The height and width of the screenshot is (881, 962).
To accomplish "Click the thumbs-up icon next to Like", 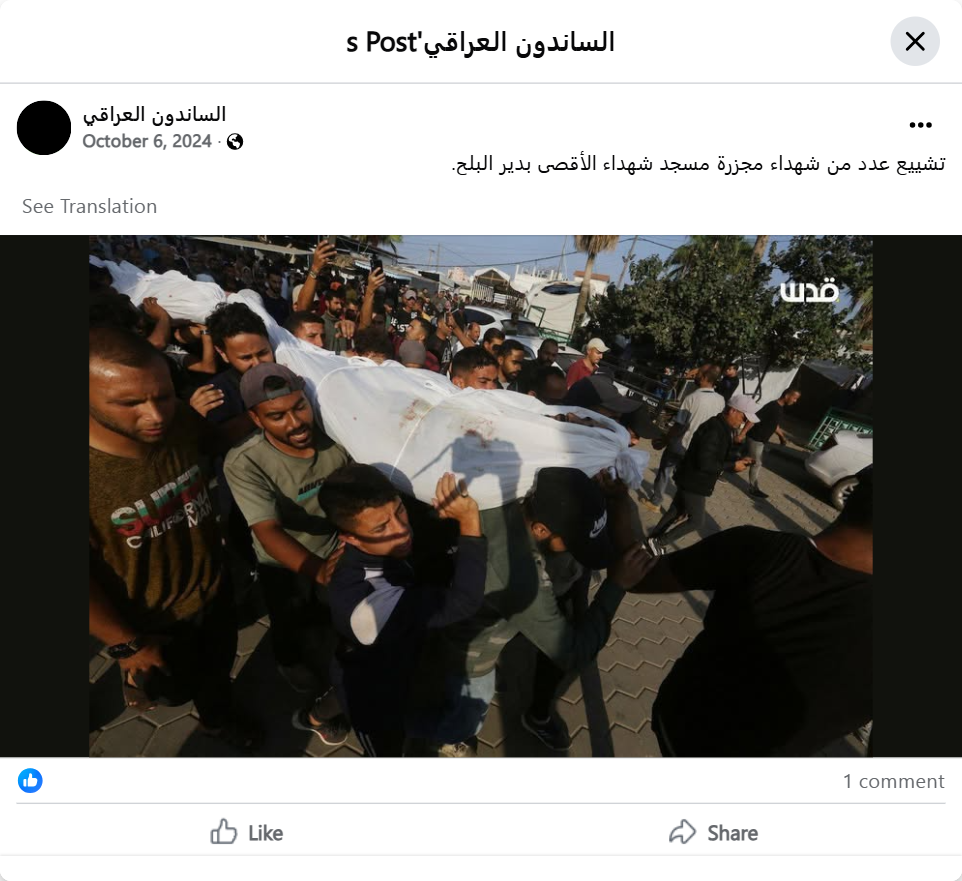I will (x=223, y=832).
